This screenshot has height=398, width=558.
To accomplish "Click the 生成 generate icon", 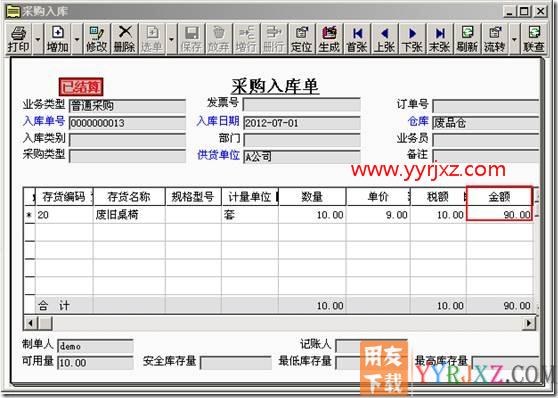I will point(329,39).
